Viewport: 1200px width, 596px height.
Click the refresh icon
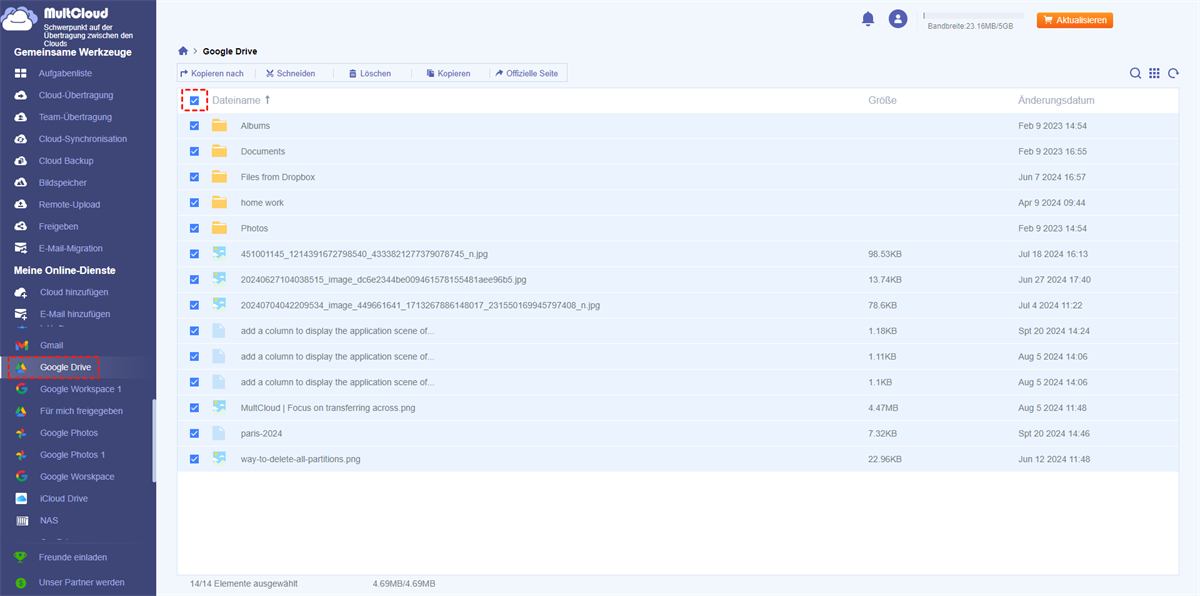(1173, 73)
